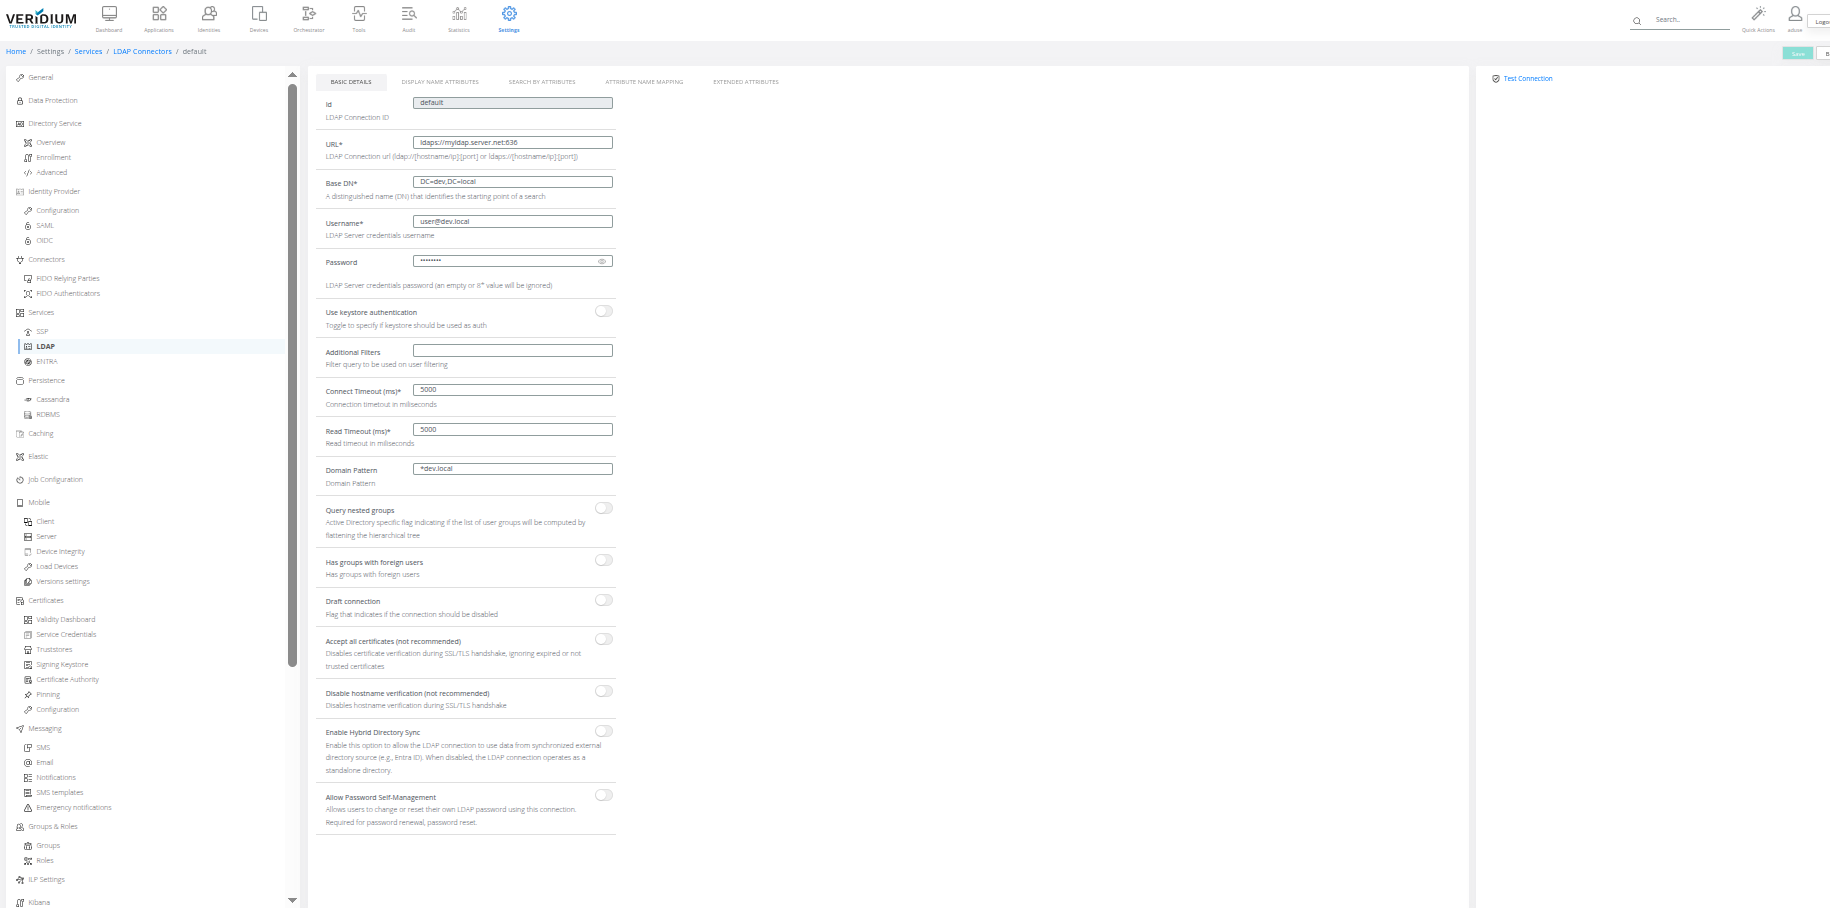Open the Statistics chart icon
1830x908 pixels.
pyautogui.click(x=459, y=14)
